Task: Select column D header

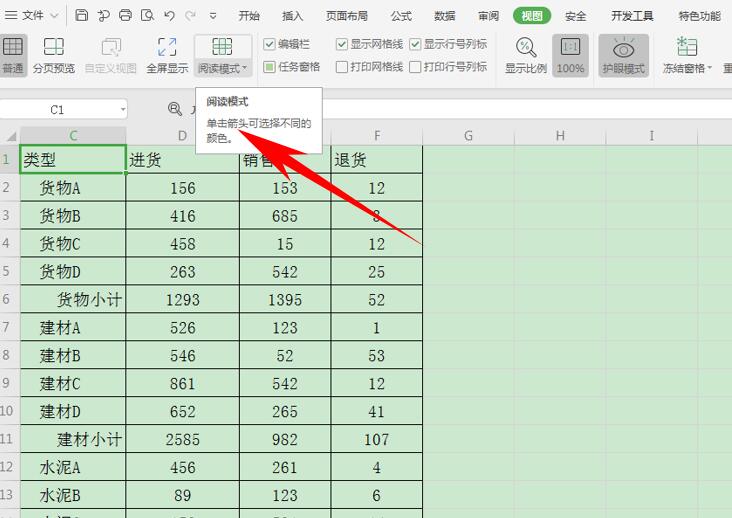Action: click(183, 136)
